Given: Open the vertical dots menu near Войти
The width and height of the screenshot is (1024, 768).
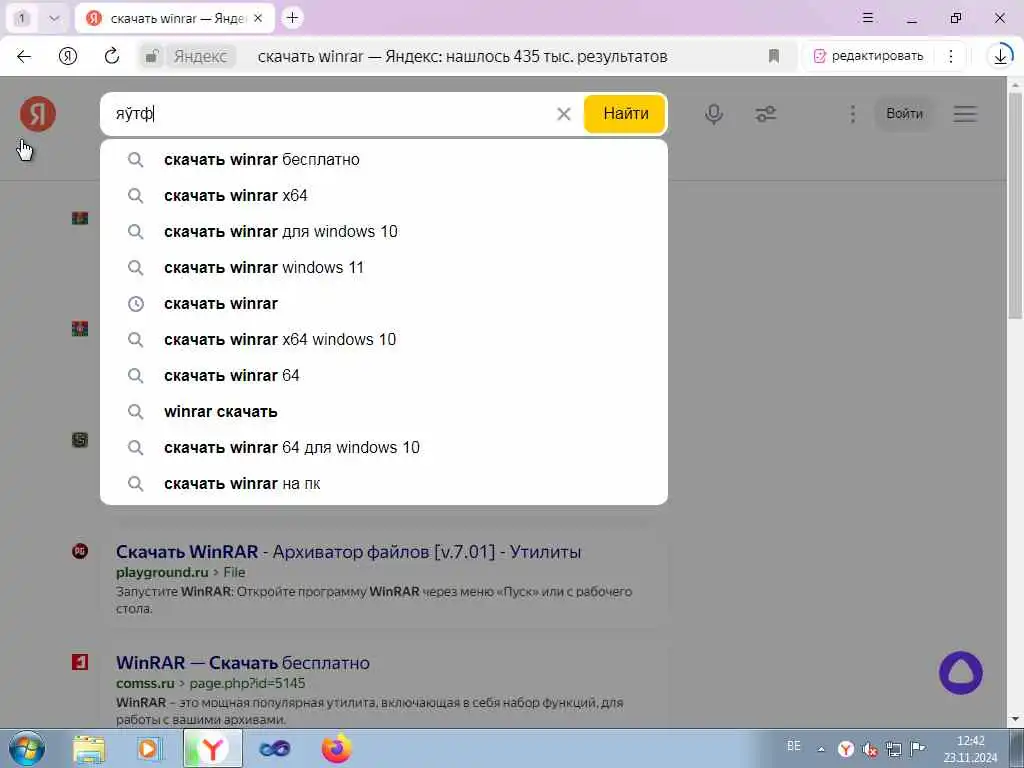Looking at the screenshot, I should click(x=852, y=114).
